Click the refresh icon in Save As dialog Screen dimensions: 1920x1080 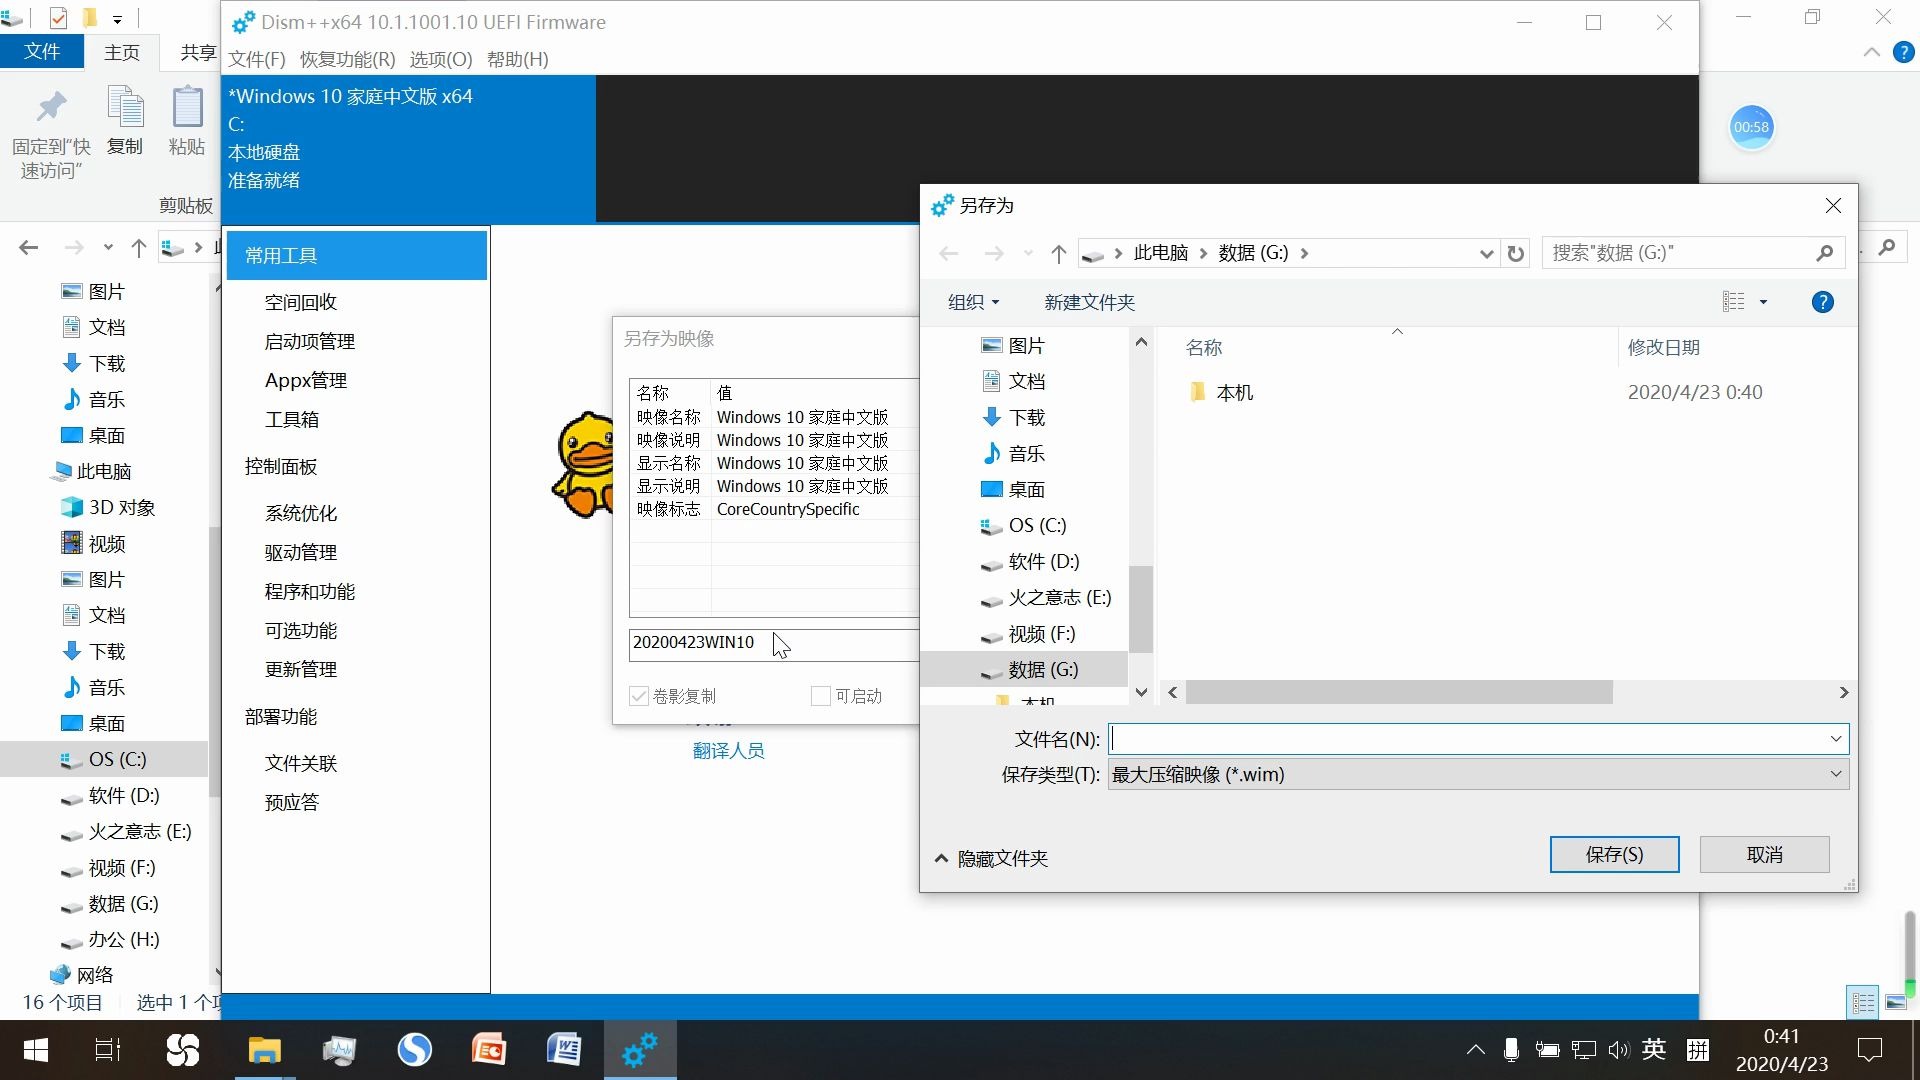tap(1516, 253)
